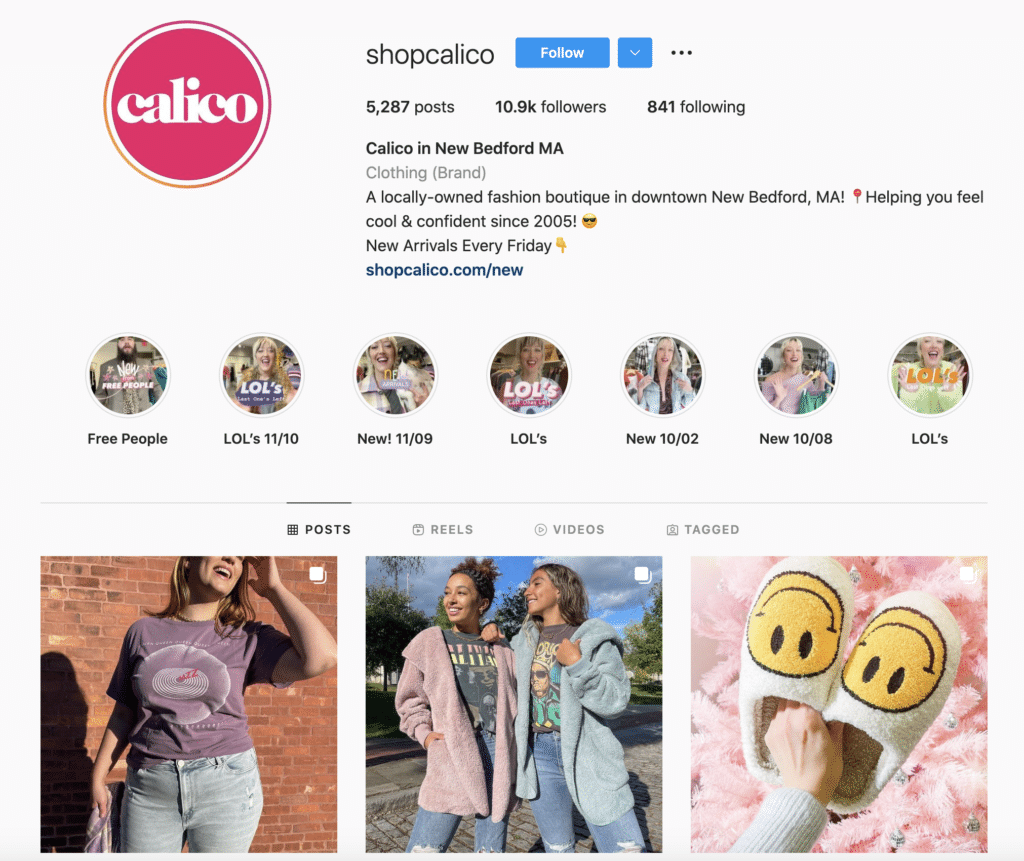Open the purple t-shirt brick wall post
This screenshot has height=861, width=1024.
pyautogui.click(x=189, y=704)
